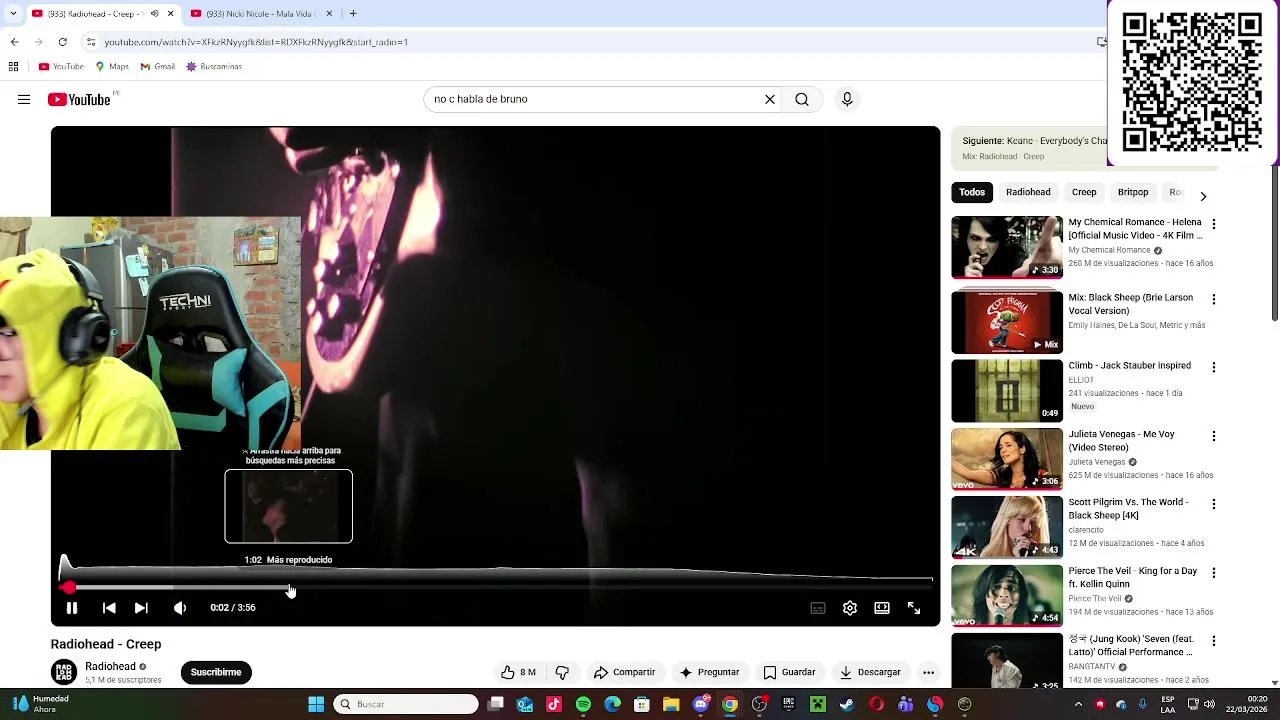Play the Pierce The Veil King for a Day title

pos(1133,577)
